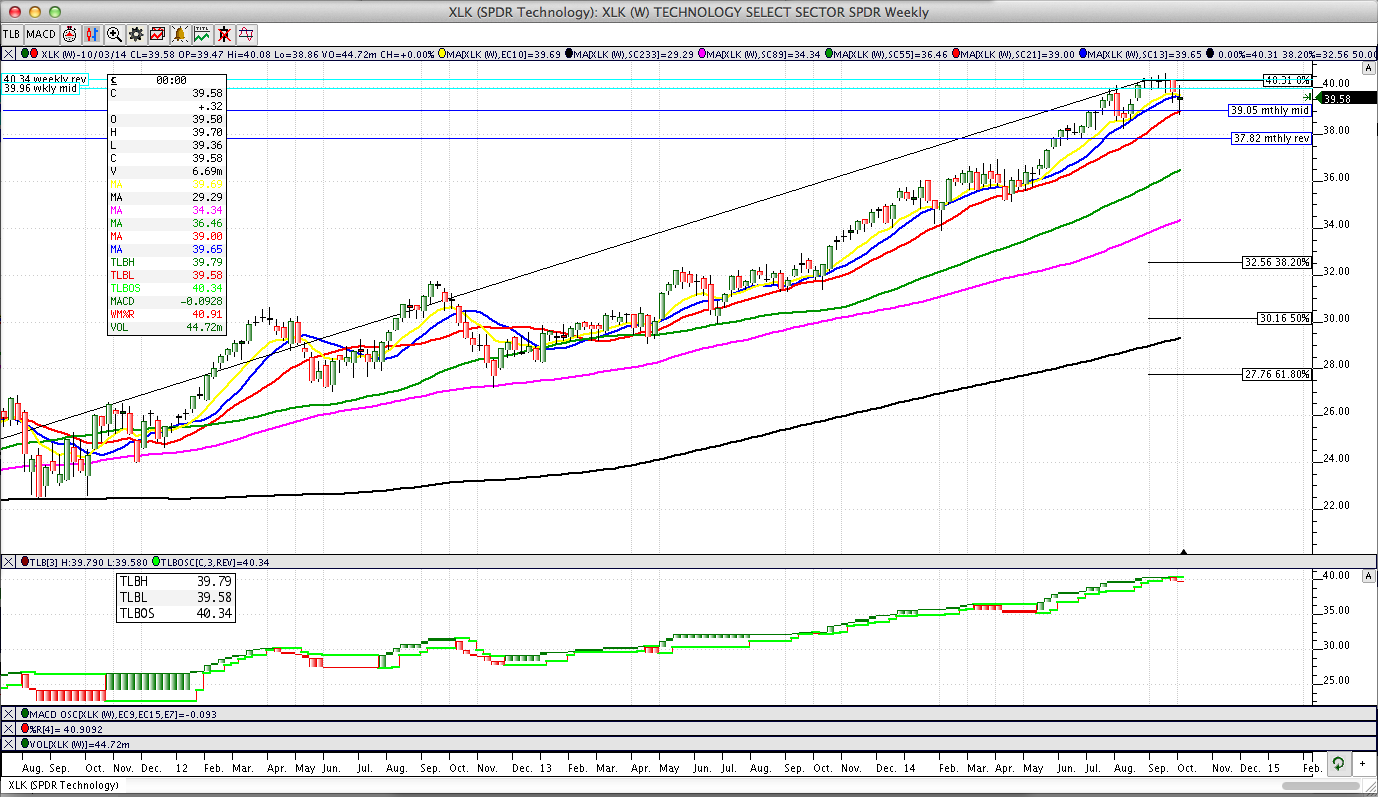Click the '40.34 weekly rev' label
This screenshot has height=797, width=1378.
[x=46, y=79]
